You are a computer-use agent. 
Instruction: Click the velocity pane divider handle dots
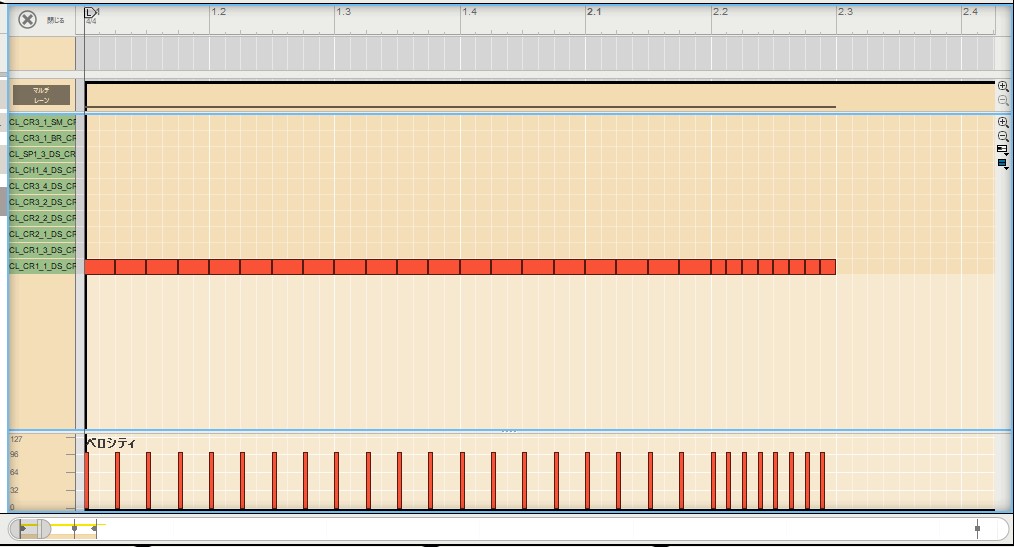pyautogui.click(x=509, y=431)
